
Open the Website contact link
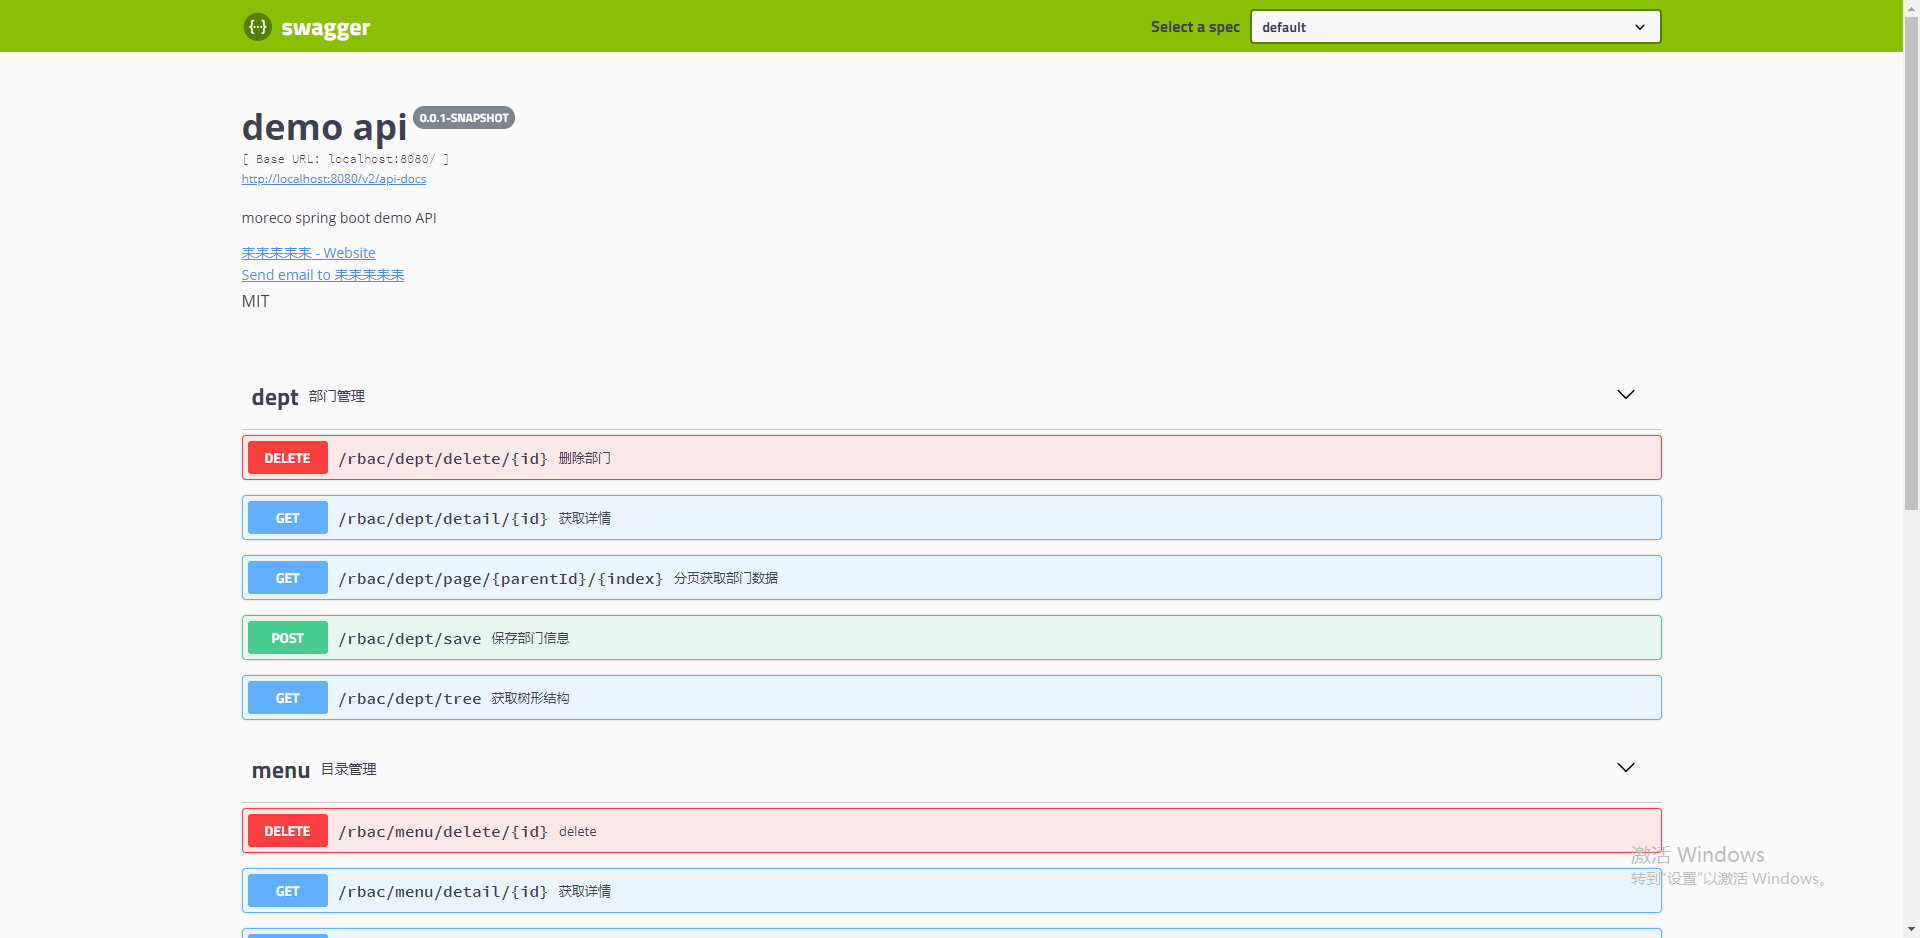click(308, 253)
